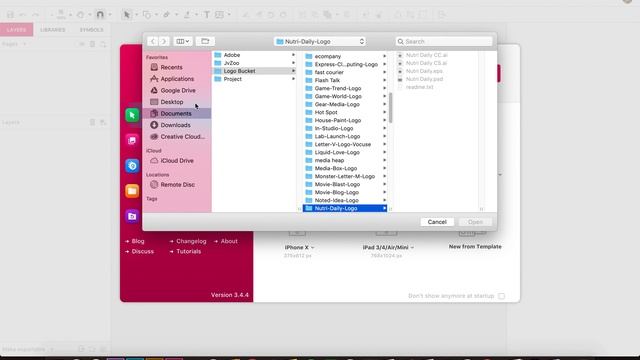Expand the Flash Talk folder arrow
640x360 pixels.
pyautogui.click(x=384, y=80)
